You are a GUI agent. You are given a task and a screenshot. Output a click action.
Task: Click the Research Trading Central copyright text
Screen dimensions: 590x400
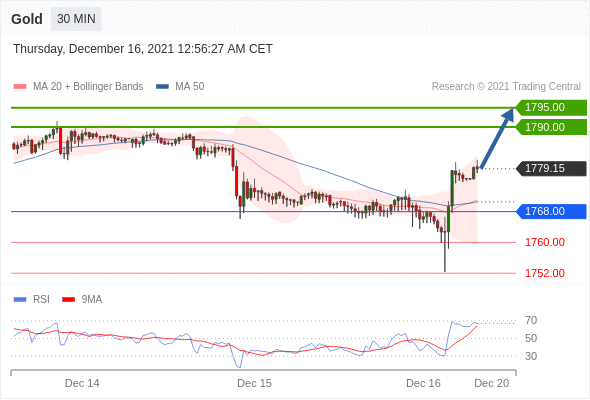pos(506,87)
